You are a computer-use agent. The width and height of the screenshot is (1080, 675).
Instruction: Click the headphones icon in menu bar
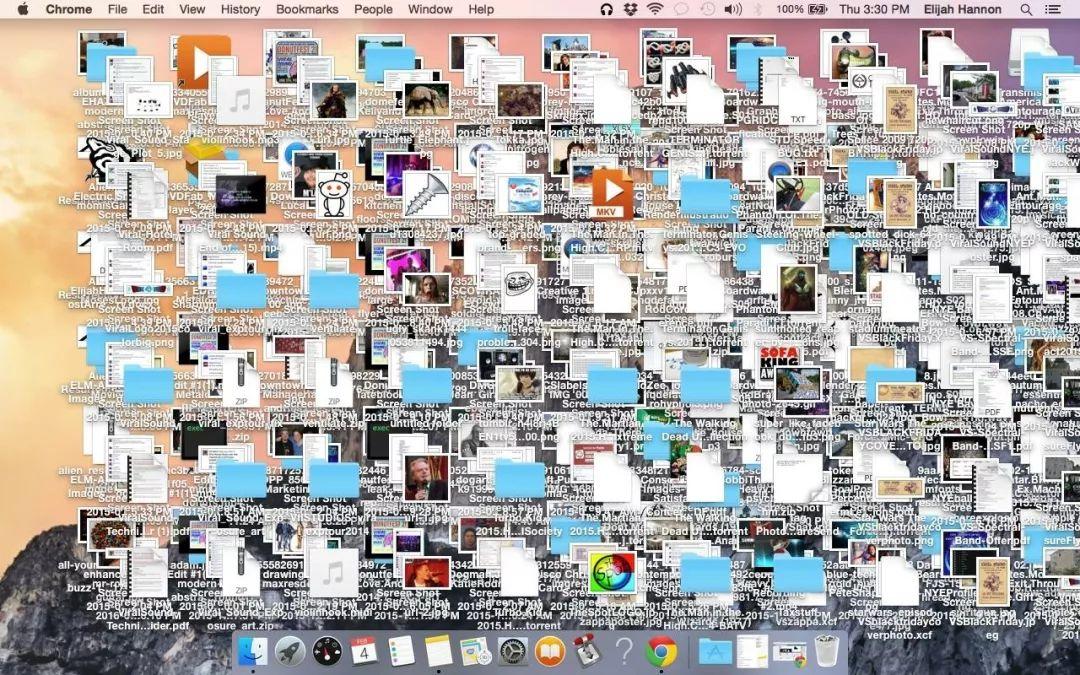point(606,9)
